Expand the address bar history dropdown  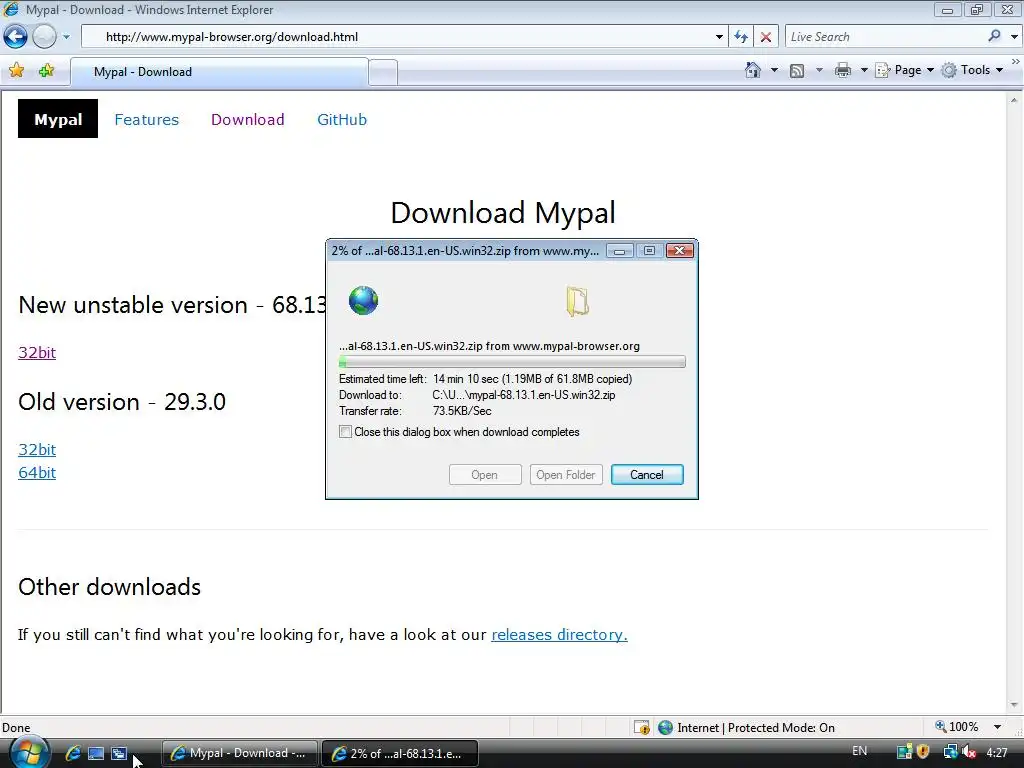[x=719, y=37]
